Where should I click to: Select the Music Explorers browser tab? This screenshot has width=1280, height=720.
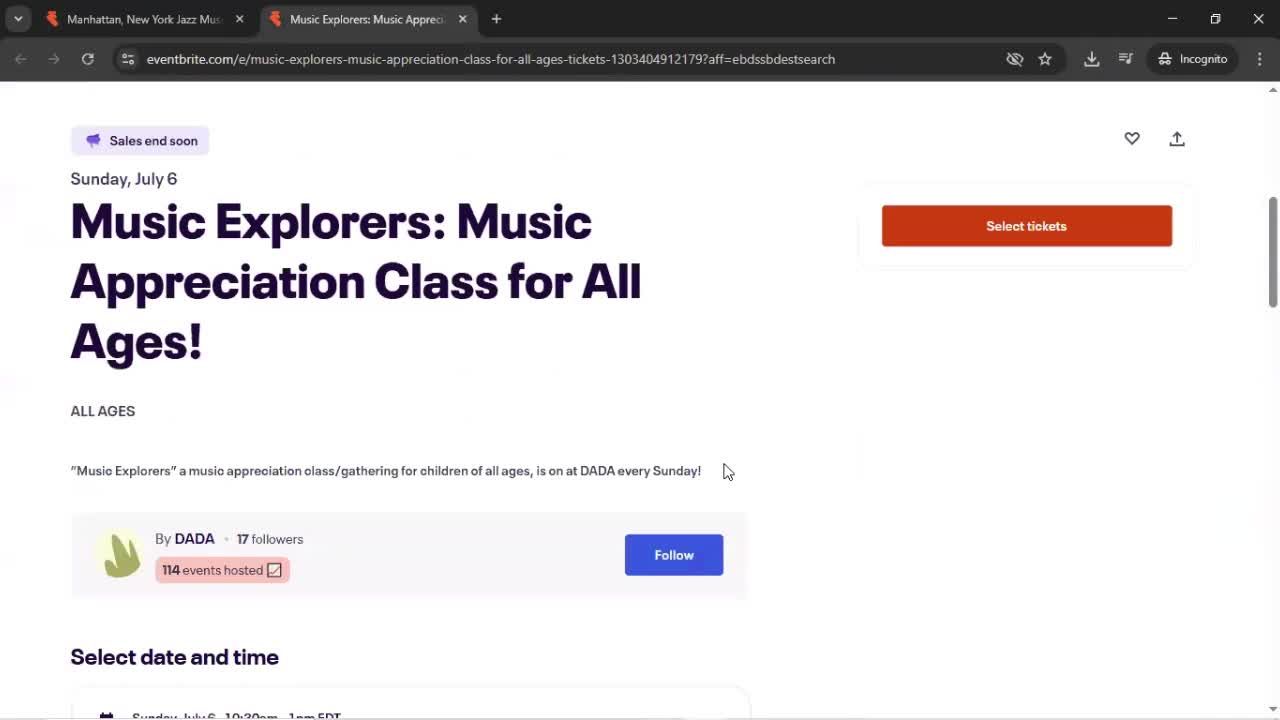(368, 19)
